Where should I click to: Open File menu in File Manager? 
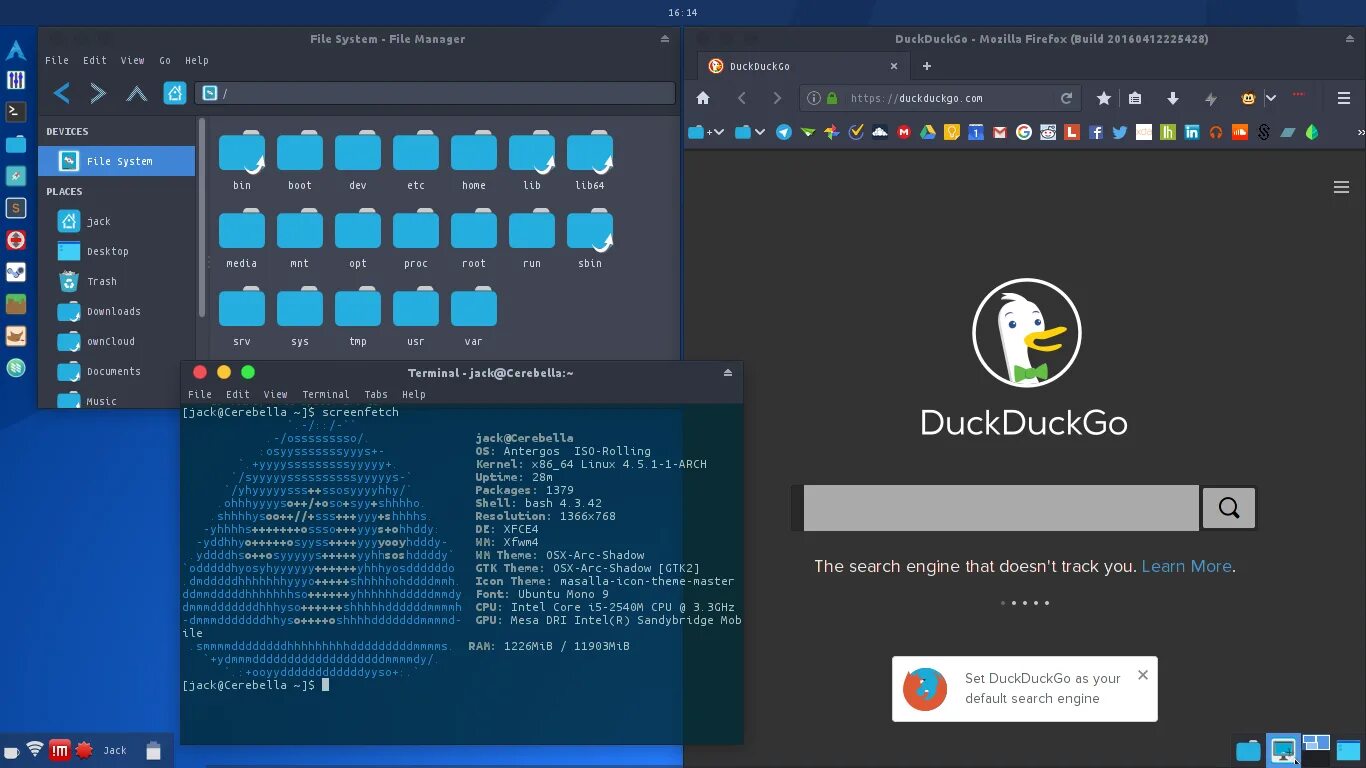click(x=57, y=60)
